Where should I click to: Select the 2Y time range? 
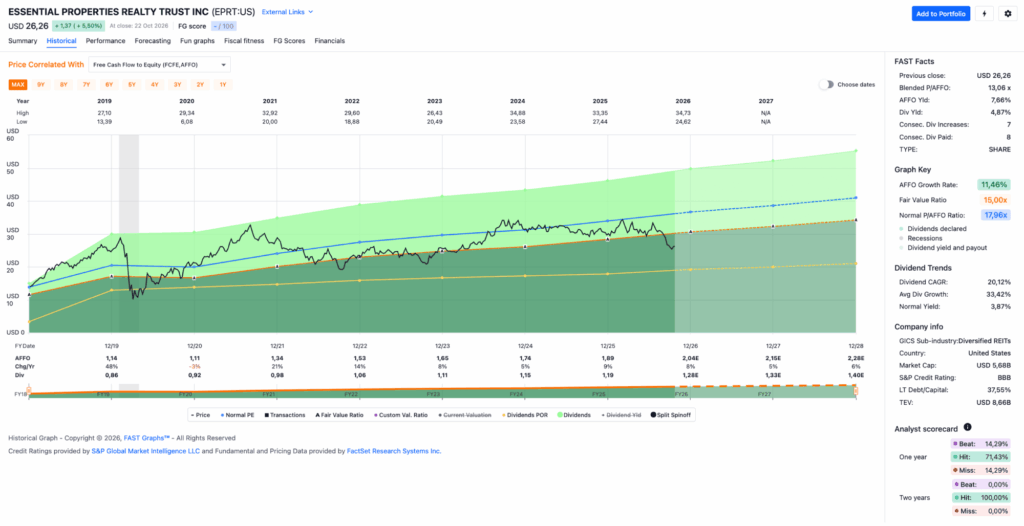pos(200,84)
